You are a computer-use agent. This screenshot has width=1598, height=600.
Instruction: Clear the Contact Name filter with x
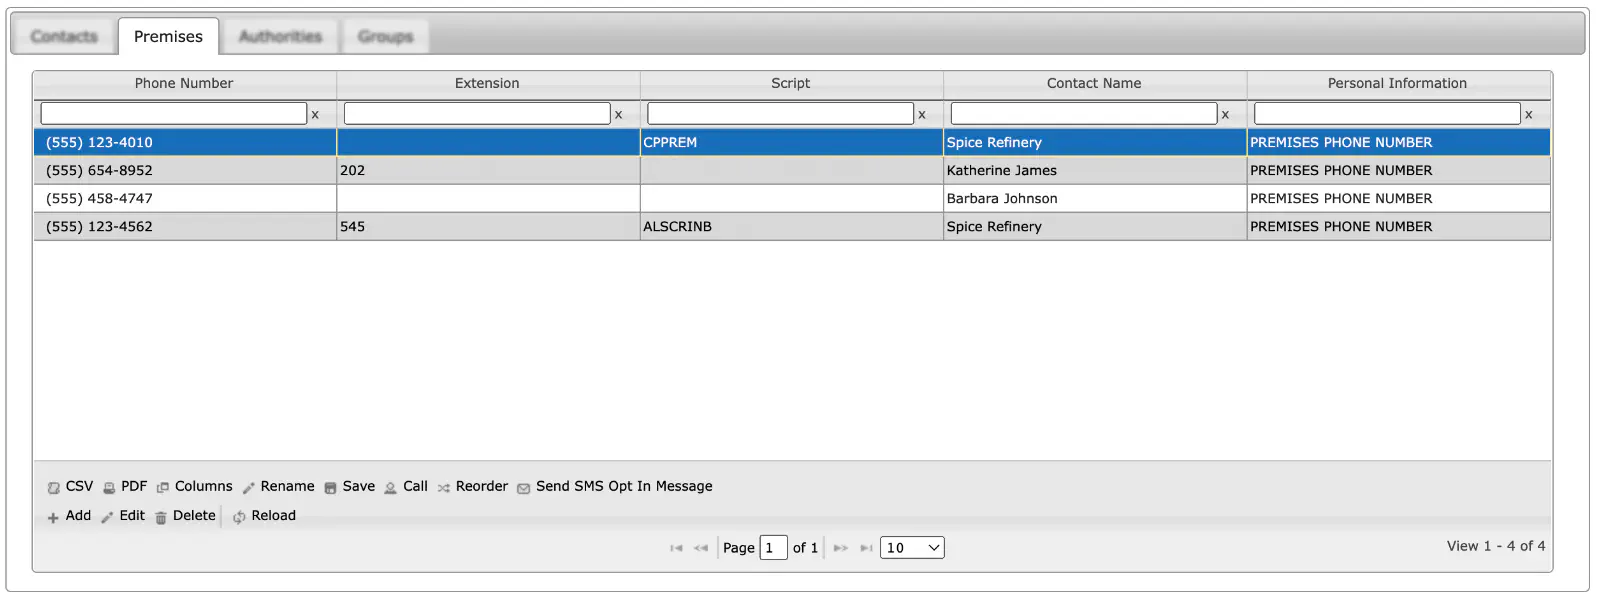[1225, 114]
